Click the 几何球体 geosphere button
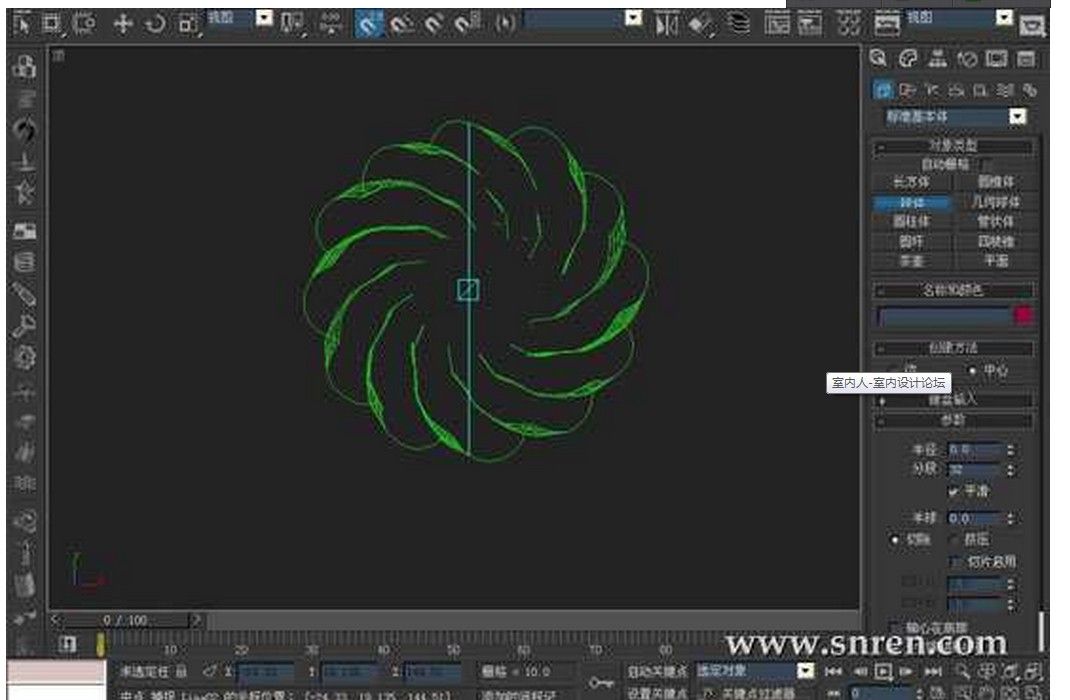Viewport: 1070px width, 700px height. pyautogui.click(x=996, y=203)
